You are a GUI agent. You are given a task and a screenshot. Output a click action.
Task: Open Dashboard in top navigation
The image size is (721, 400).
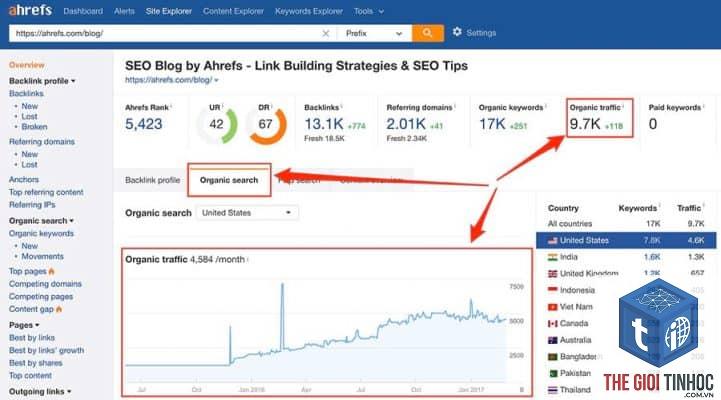[x=83, y=11]
